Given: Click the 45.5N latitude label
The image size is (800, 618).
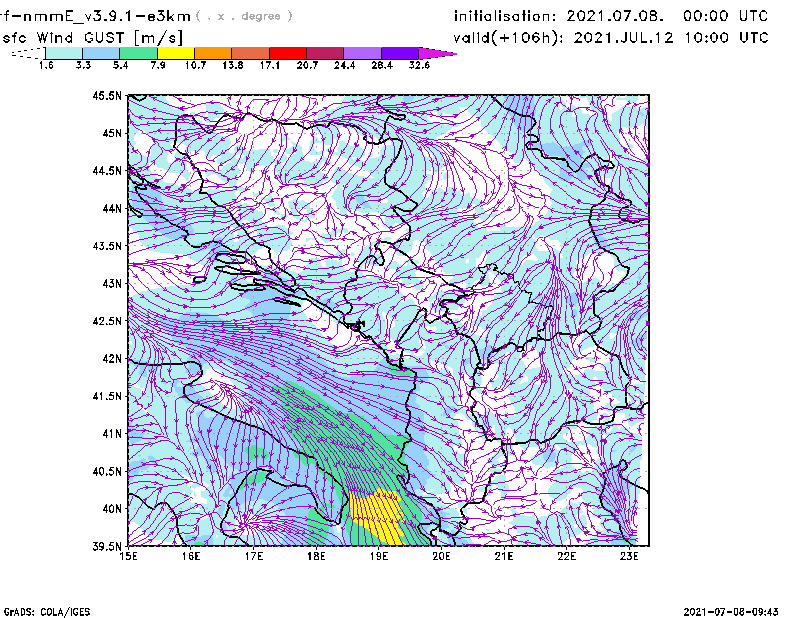Looking at the screenshot, I should coord(107,95).
